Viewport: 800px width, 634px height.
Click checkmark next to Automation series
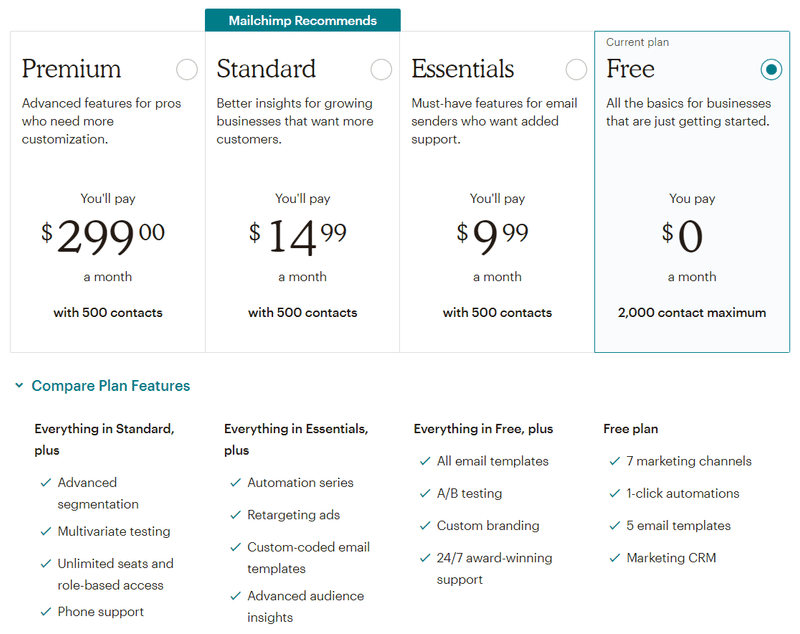point(236,483)
